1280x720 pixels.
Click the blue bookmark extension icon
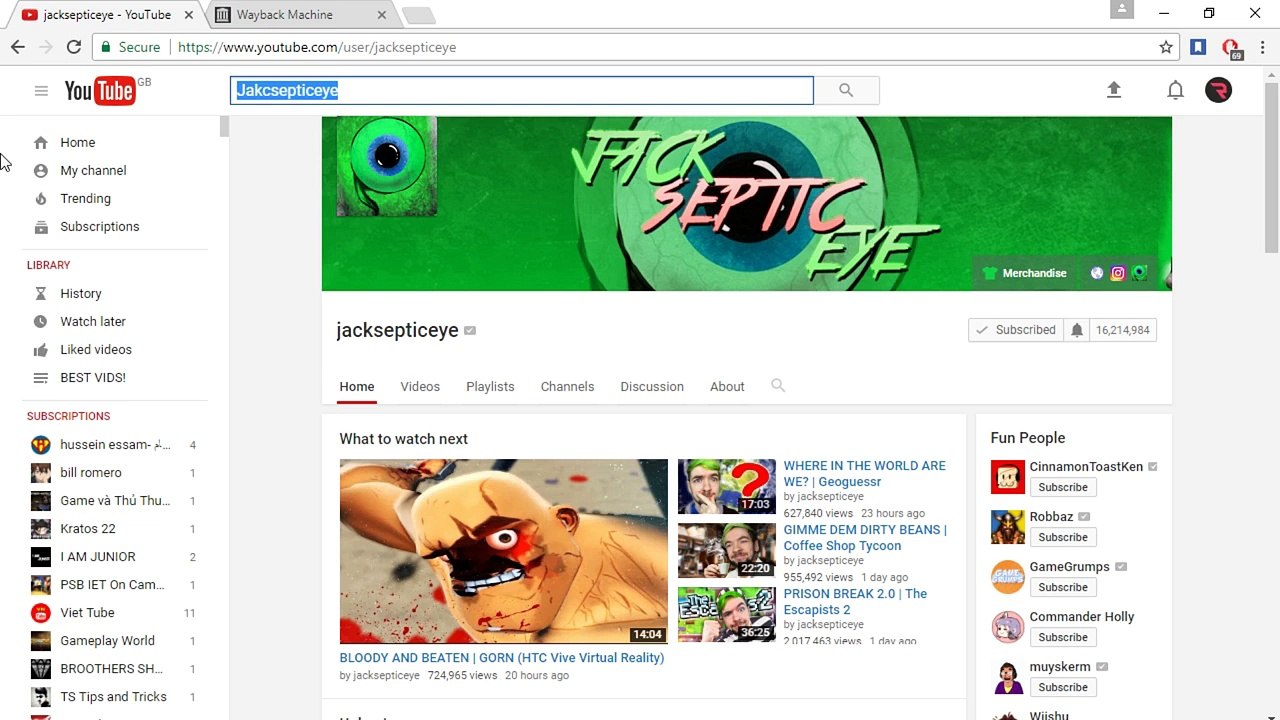(1198, 47)
